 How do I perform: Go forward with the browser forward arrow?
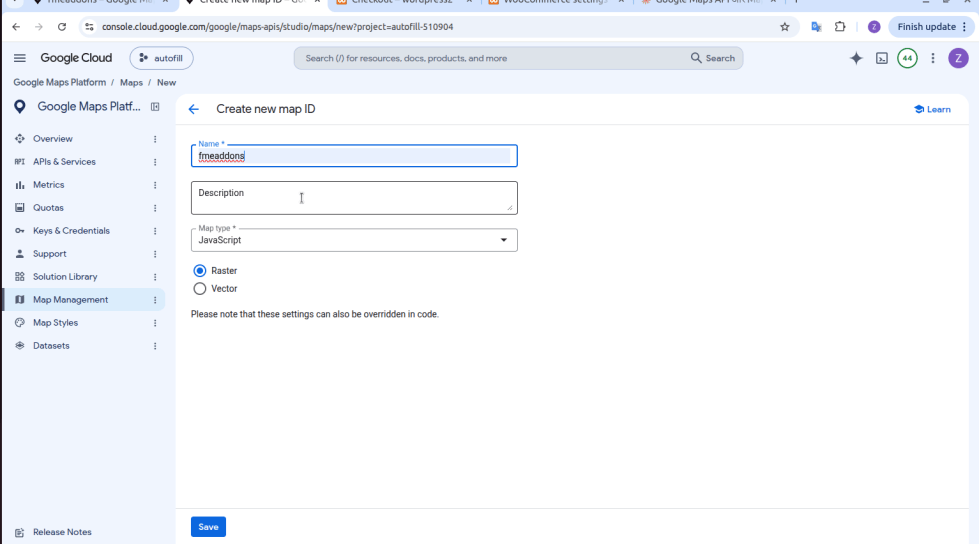click(x=39, y=27)
